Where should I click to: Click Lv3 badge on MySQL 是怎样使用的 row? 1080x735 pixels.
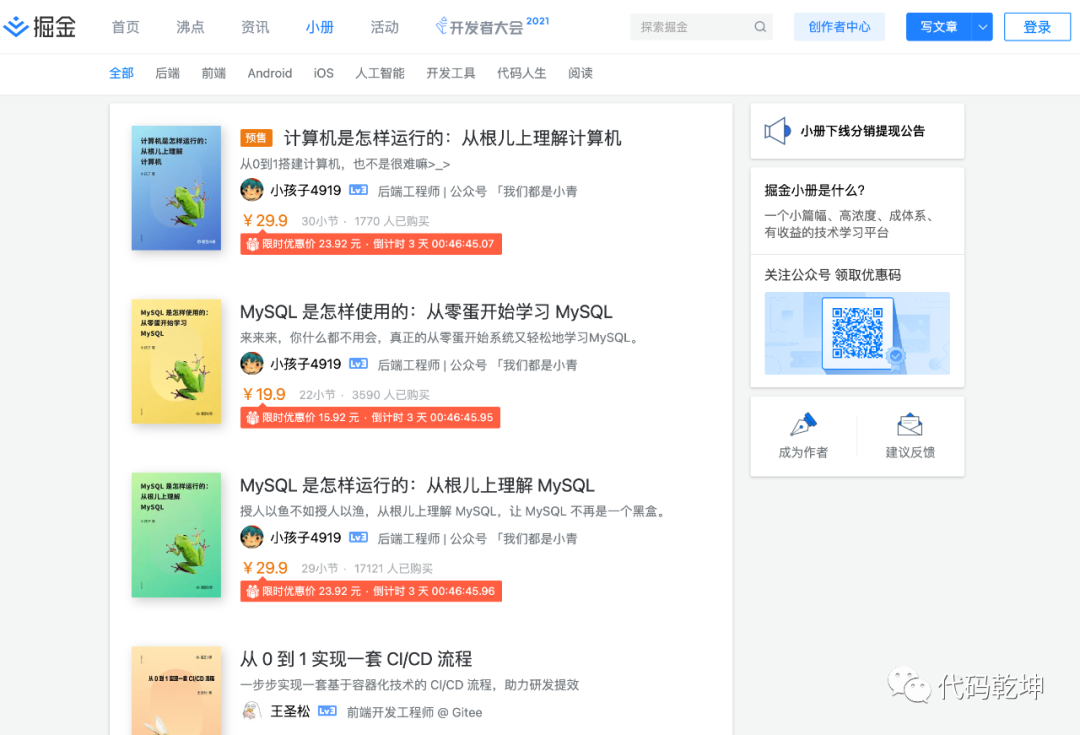click(x=358, y=364)
